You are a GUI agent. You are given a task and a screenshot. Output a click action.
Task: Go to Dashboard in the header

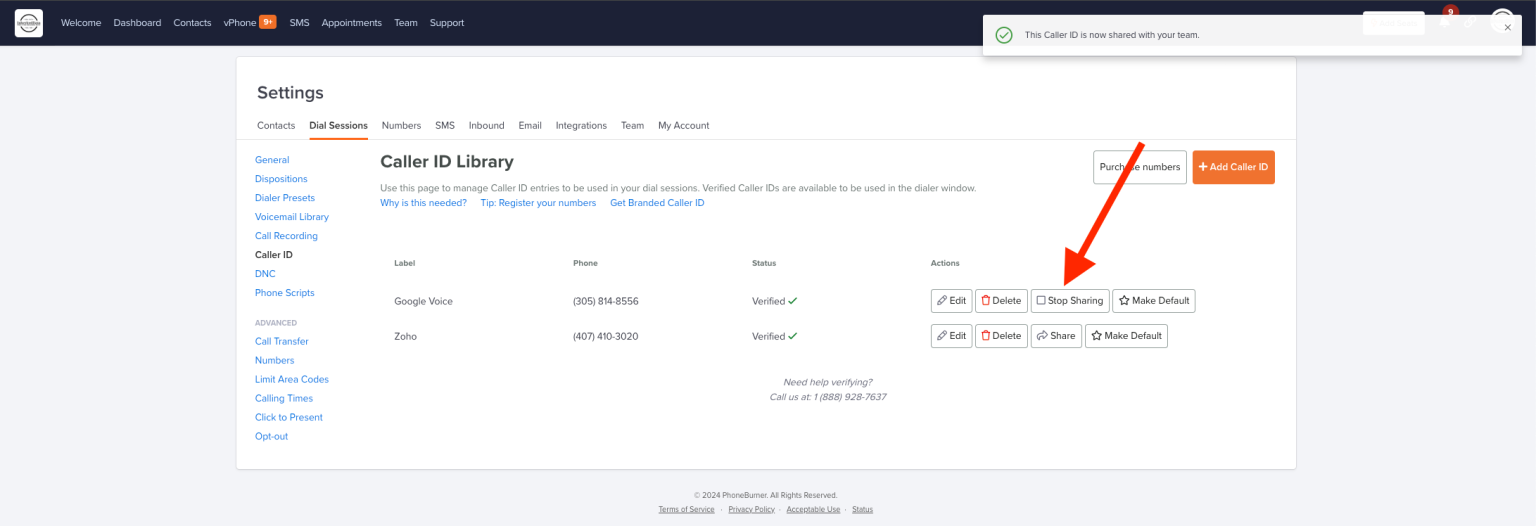click(137, 23)
